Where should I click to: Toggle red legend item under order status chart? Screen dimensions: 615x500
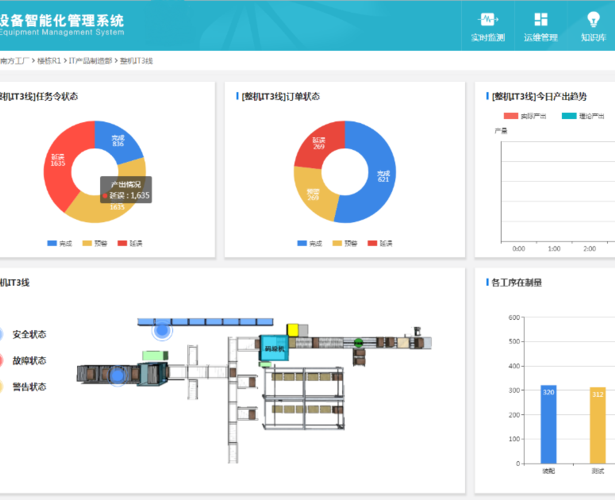380,243
